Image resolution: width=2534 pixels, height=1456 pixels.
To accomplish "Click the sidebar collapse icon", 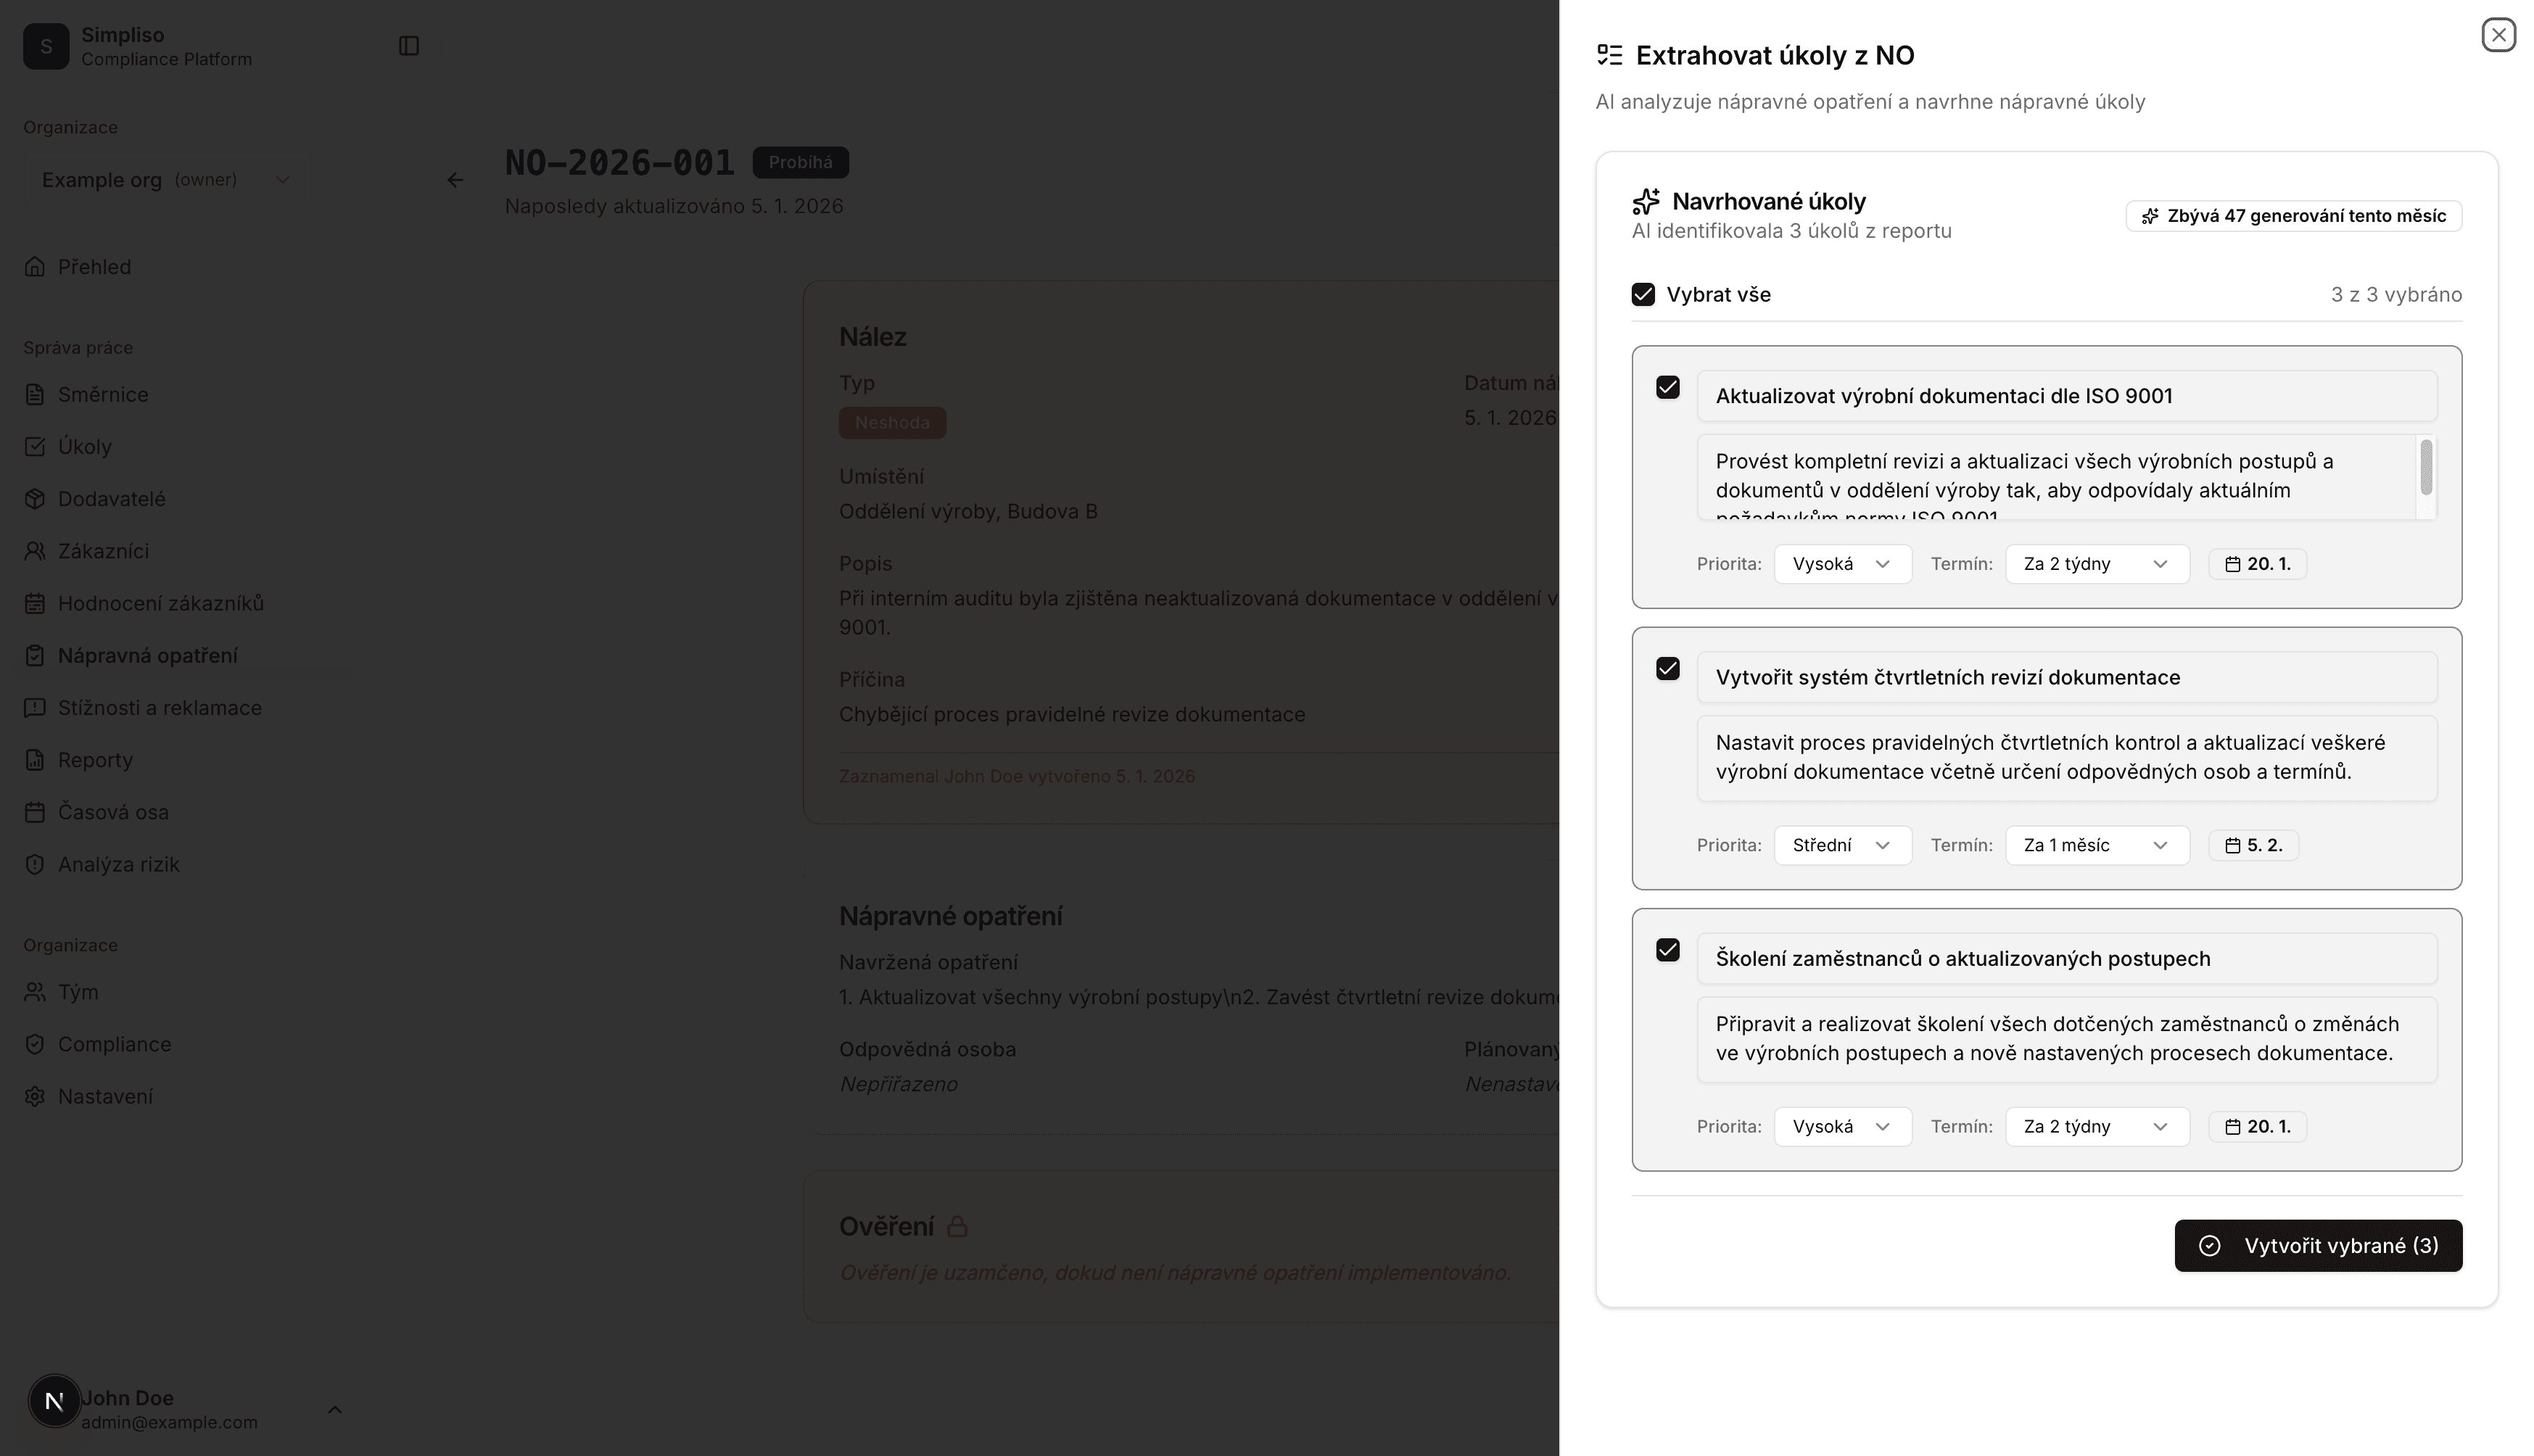I will 408,46.
